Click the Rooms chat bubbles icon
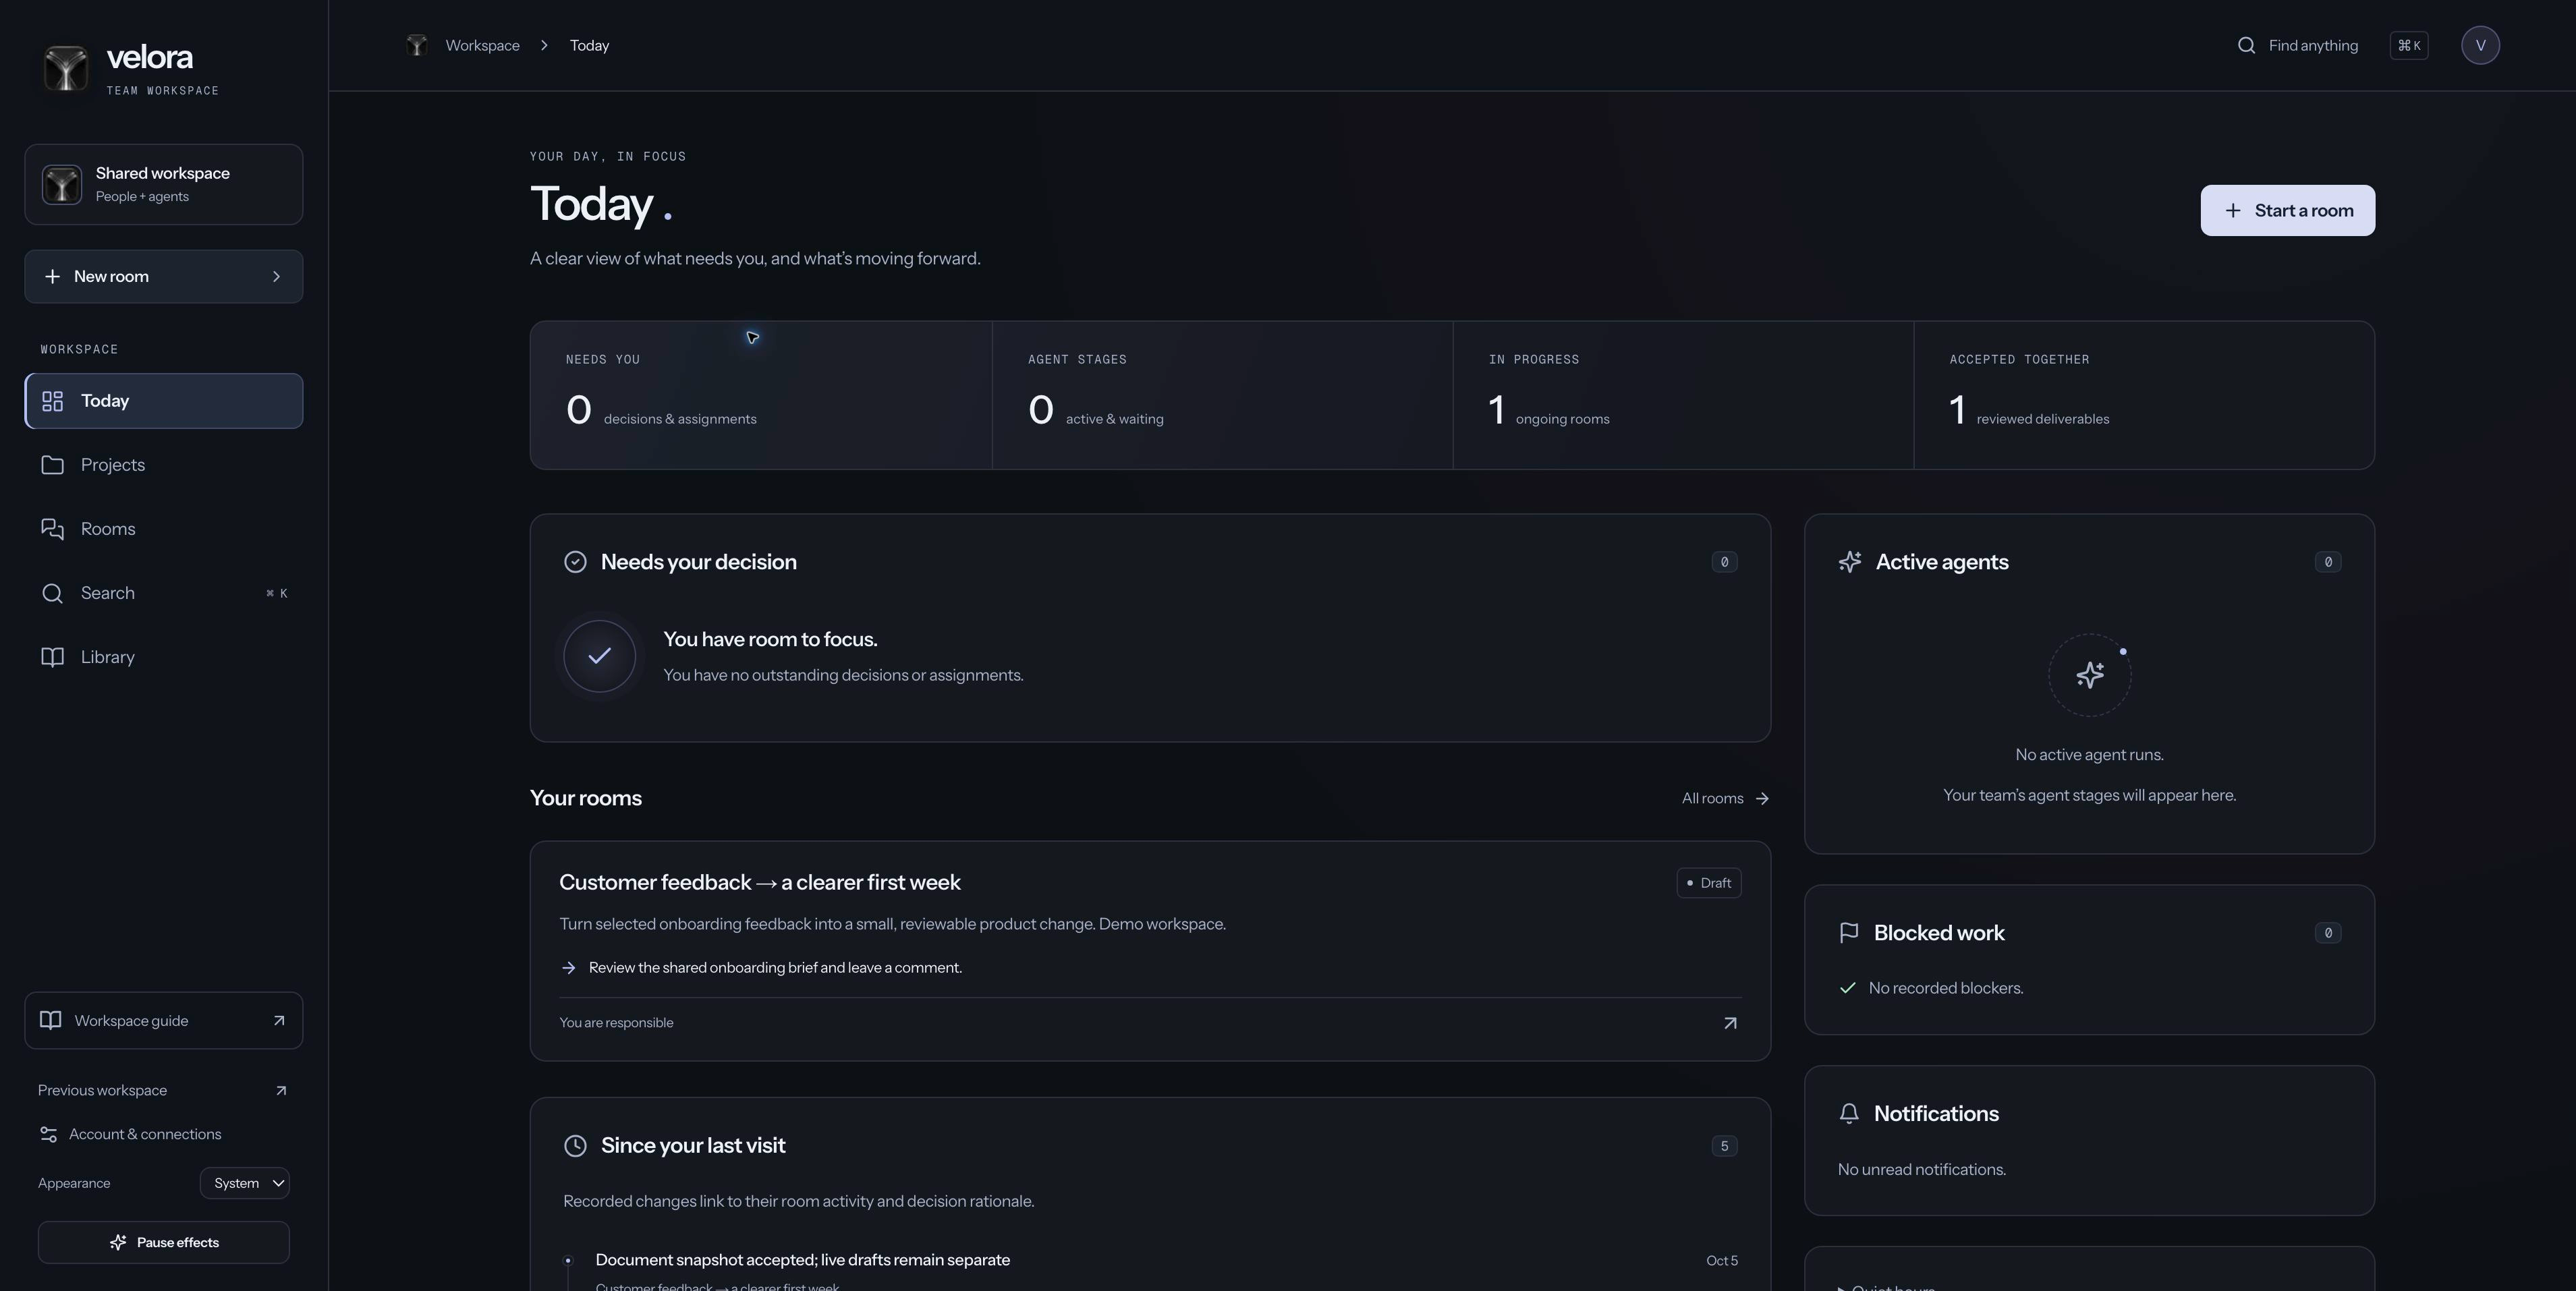The image size is (2576, 1291). pos(52,529)
